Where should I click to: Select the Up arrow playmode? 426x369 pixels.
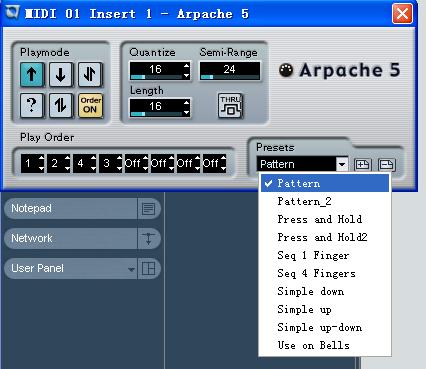(x=32, y=74)
